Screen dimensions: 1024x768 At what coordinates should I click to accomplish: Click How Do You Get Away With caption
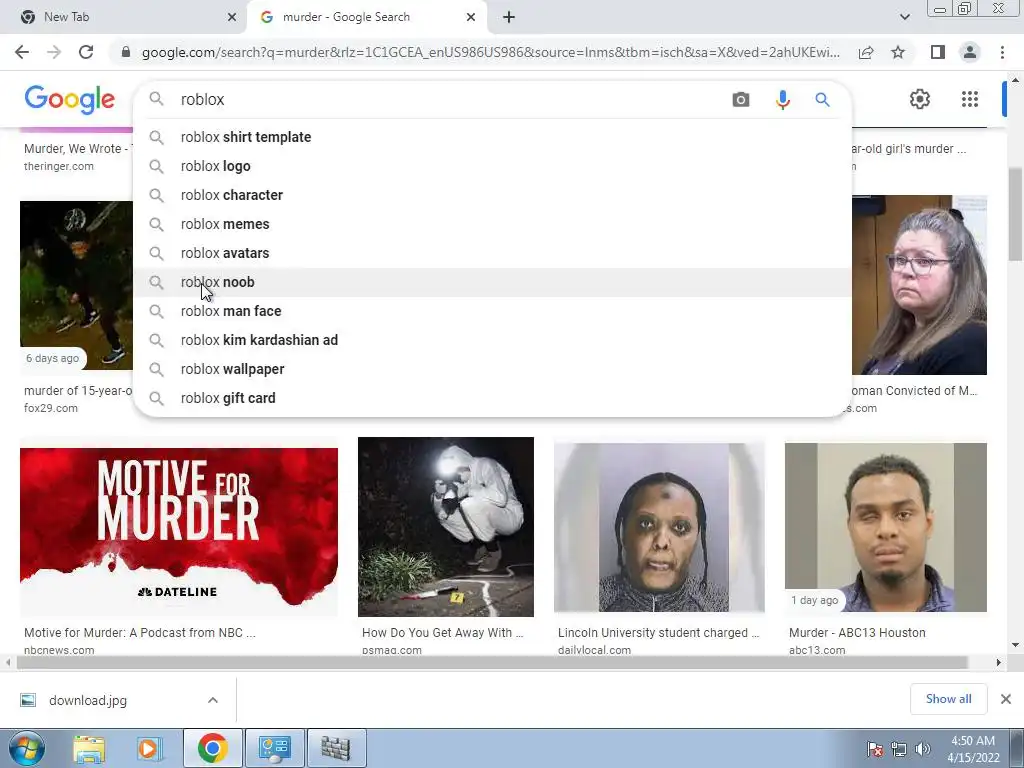coord(443,633)
